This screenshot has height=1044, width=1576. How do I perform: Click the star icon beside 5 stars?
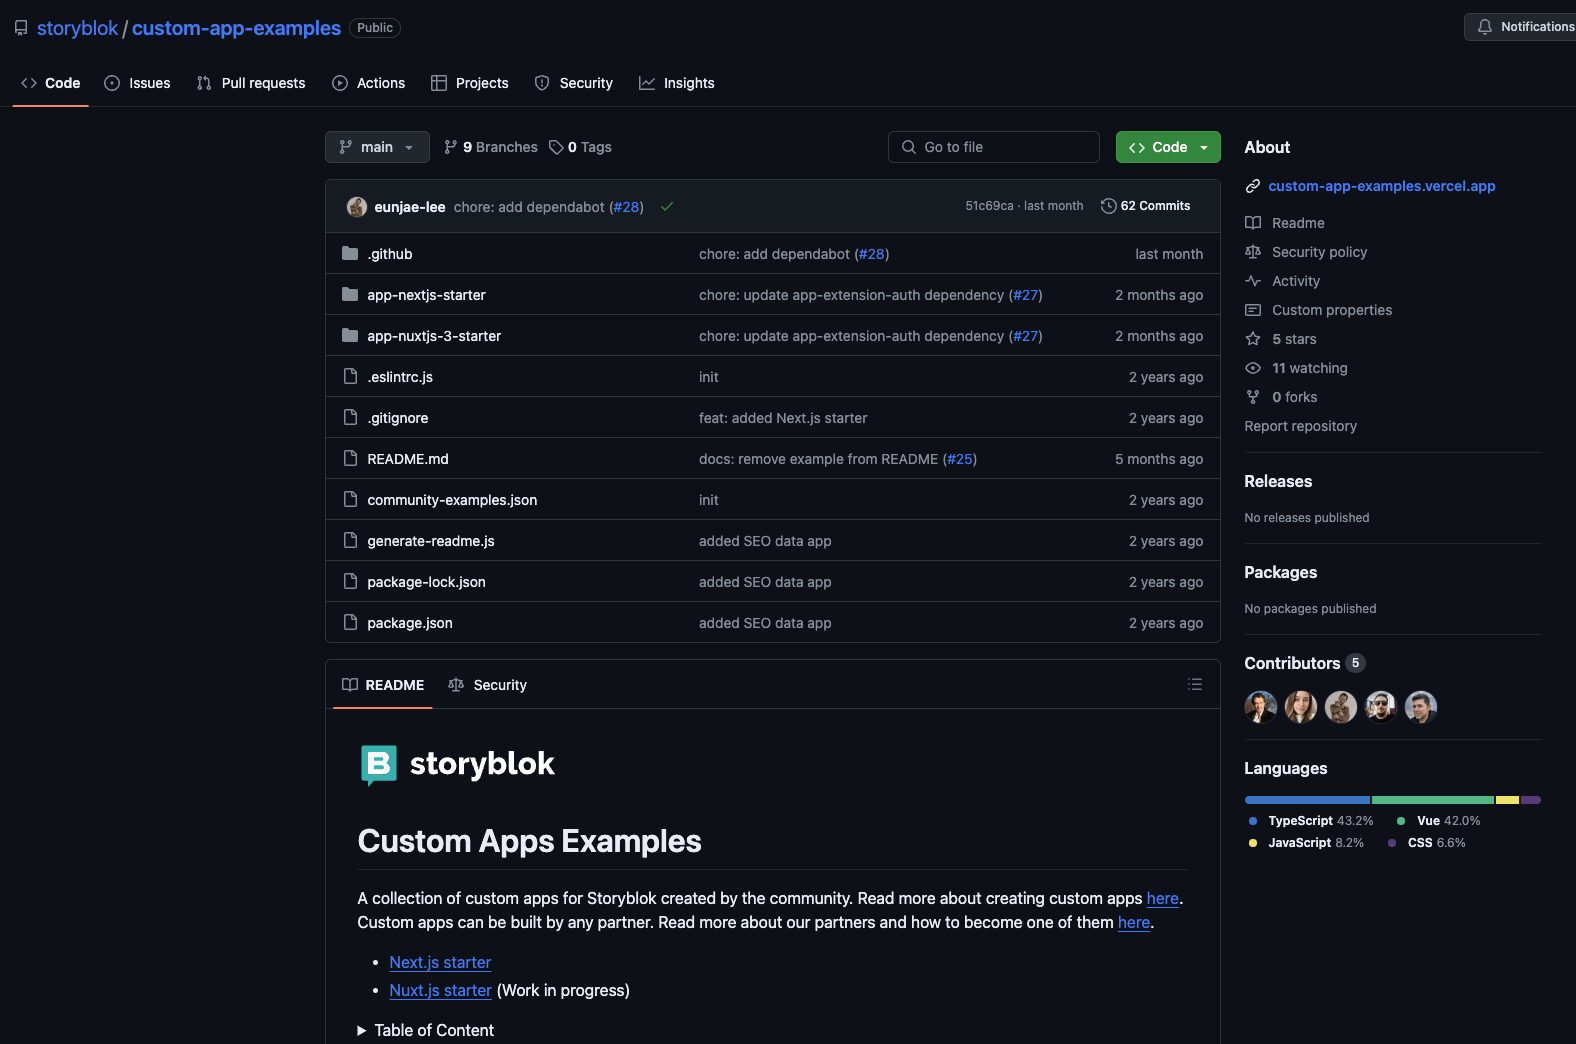pos(1253,339)
